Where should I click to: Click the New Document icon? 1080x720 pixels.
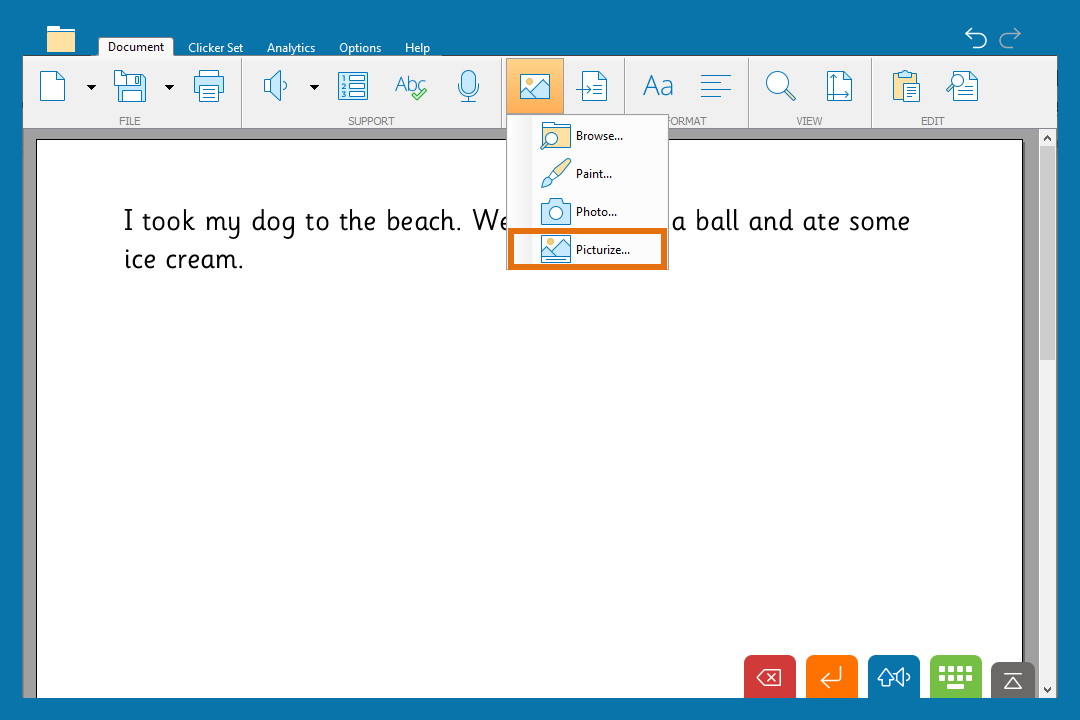click(x=53, y=86)
